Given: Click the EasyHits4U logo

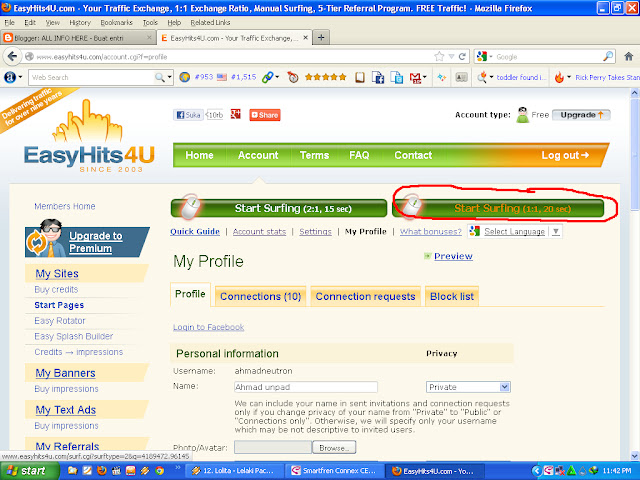Looking at the screenshot, I should click(x=89, y=137).
